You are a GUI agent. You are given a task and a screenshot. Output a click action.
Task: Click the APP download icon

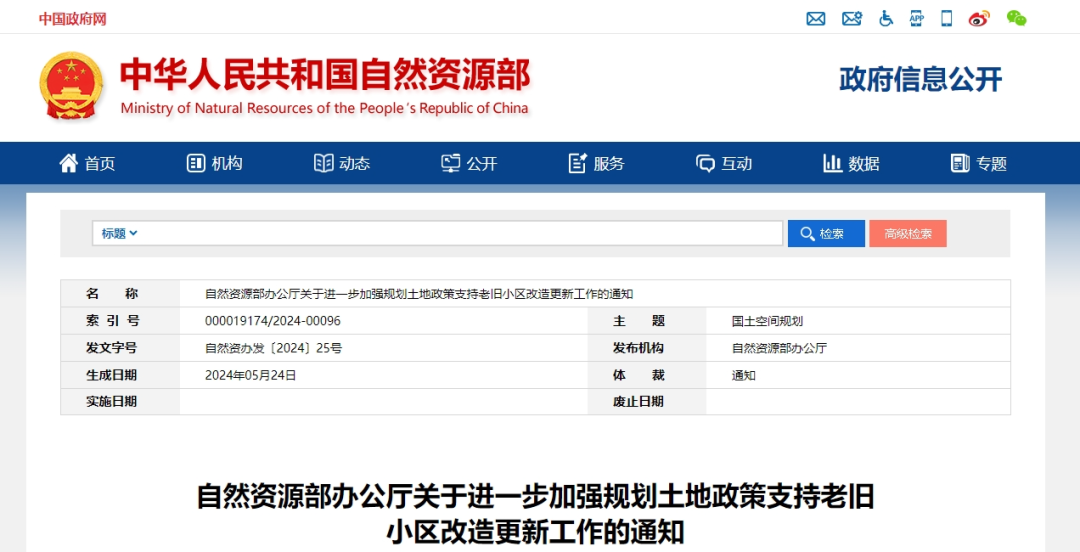click(x=916, y=18)
